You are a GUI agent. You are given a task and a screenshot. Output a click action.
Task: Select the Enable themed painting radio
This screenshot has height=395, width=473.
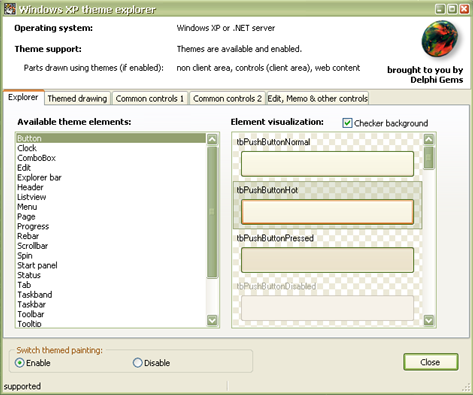[20, 363]
